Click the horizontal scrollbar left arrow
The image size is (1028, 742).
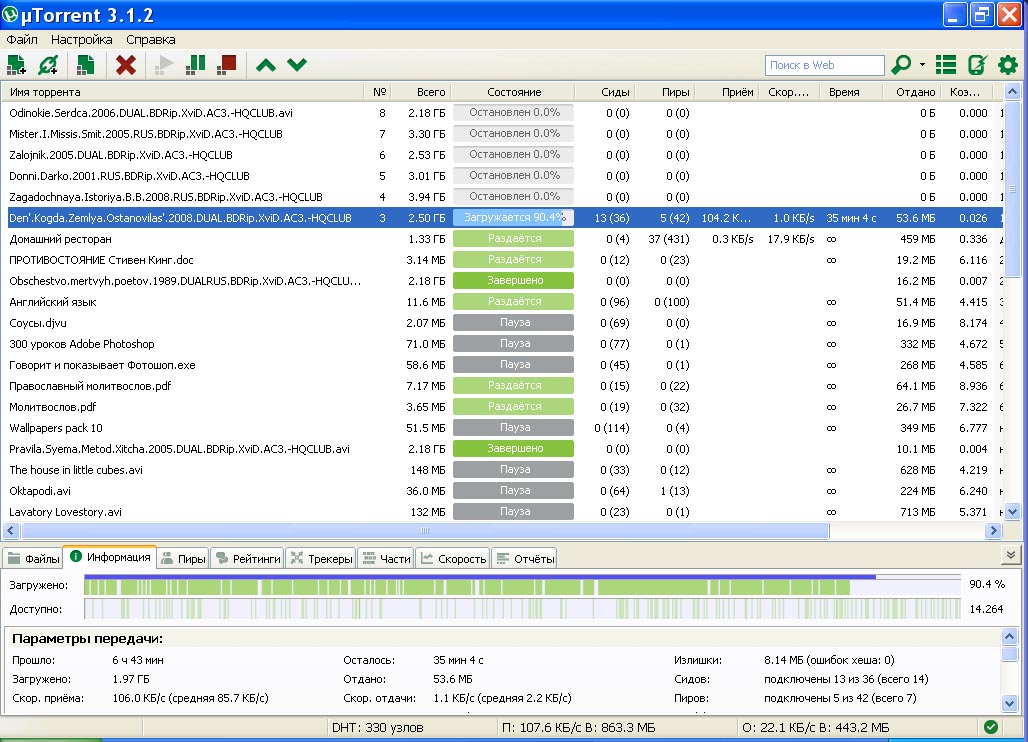11,530
